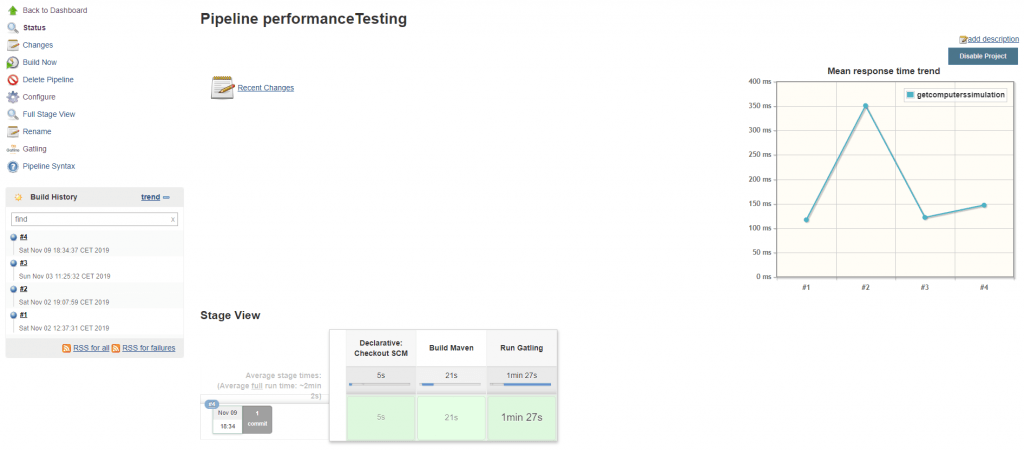Click the Gatling icon in the sidebar
Viewport: 1024px width, 450px height.
click(x=12, y=149)
